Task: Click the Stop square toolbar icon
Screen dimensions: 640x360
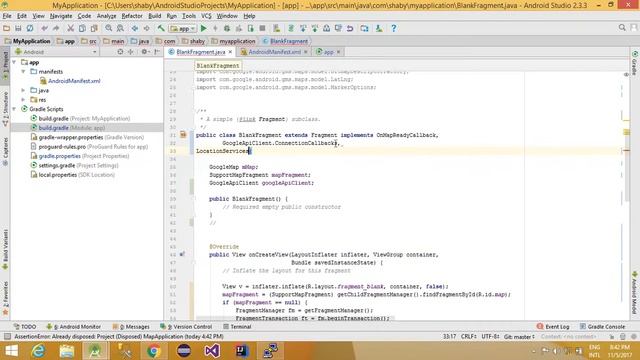Action: coord(262,28)
